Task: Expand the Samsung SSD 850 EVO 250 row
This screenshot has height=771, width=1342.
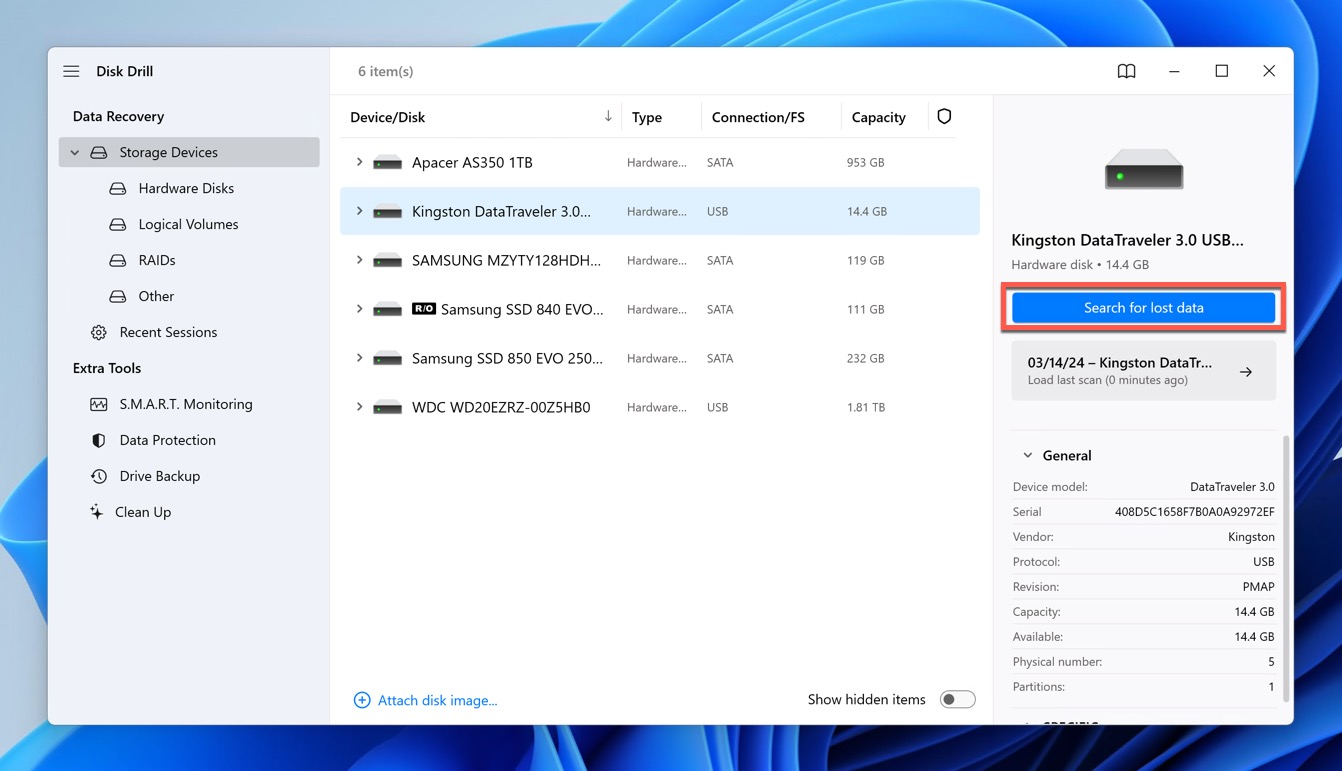Action: (x=359, y=358)
